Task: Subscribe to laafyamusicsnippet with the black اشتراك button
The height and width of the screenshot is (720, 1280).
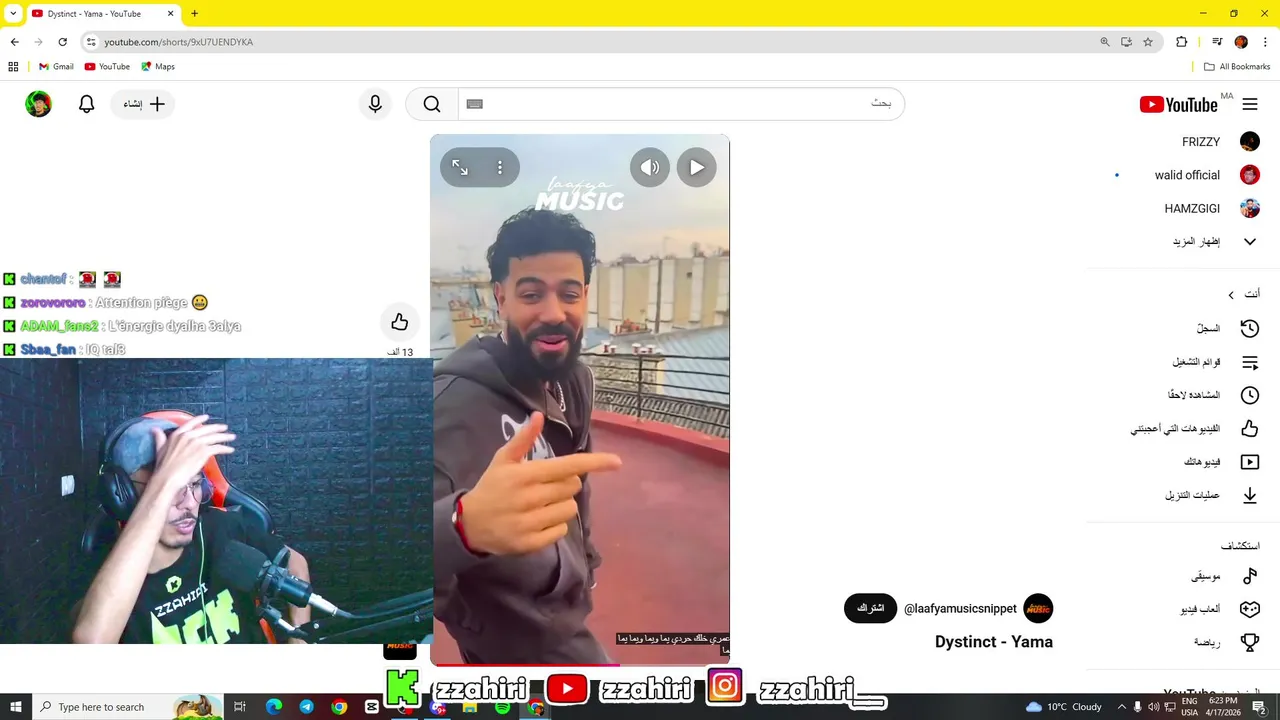Action: tap(870, 608)
